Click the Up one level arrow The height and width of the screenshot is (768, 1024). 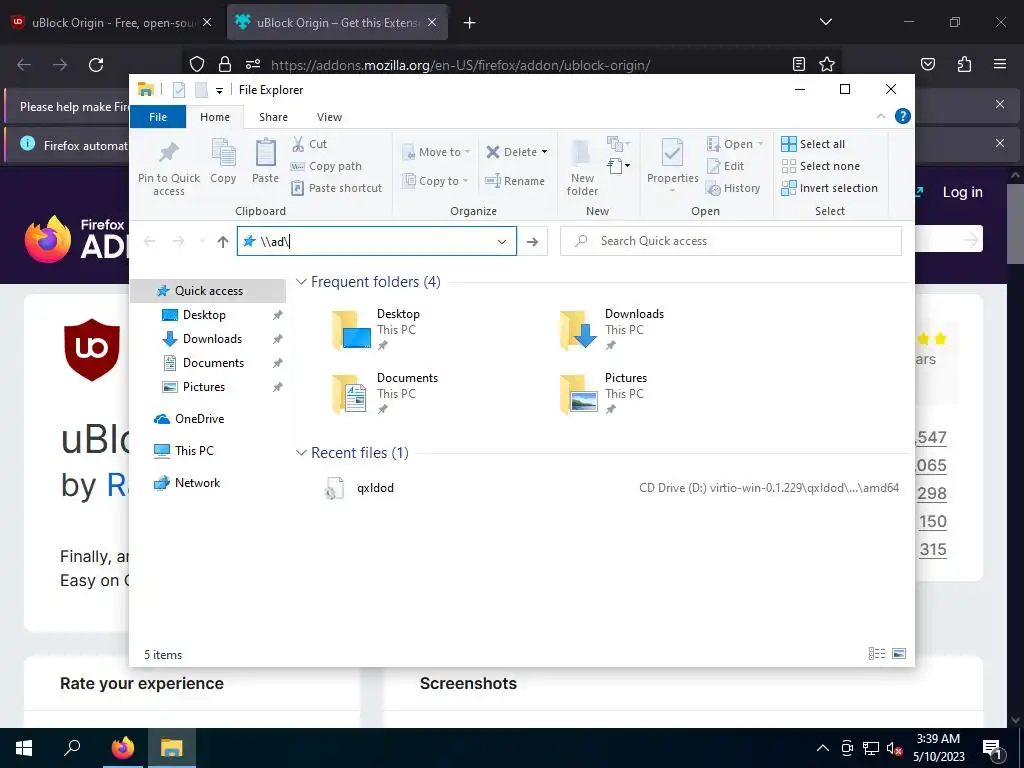point(223,242)
